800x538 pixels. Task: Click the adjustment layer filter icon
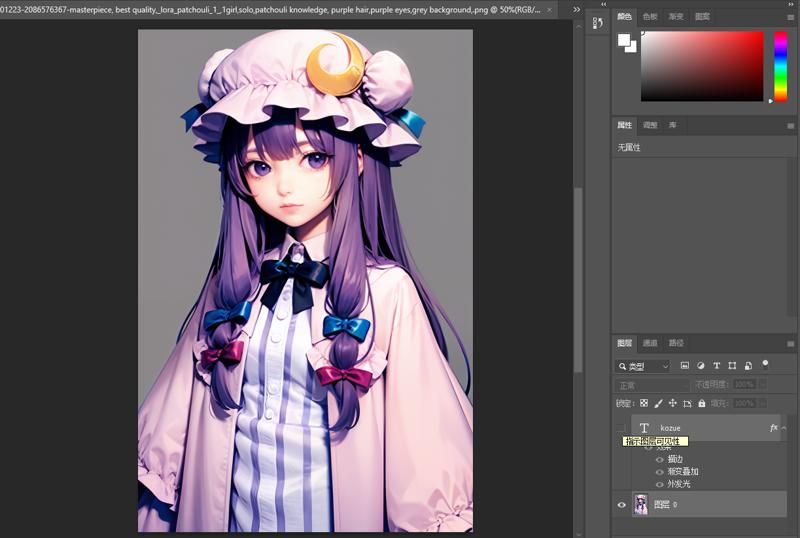click(x=701, y=365)
